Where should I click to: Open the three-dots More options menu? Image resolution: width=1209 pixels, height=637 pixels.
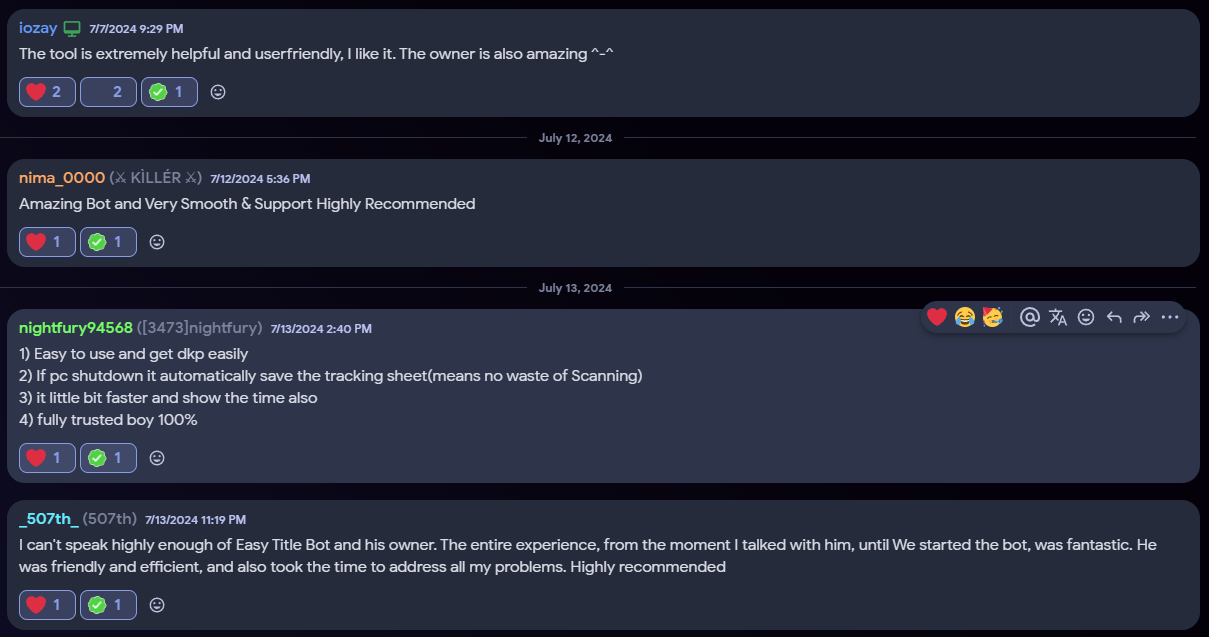(1170, 317)
